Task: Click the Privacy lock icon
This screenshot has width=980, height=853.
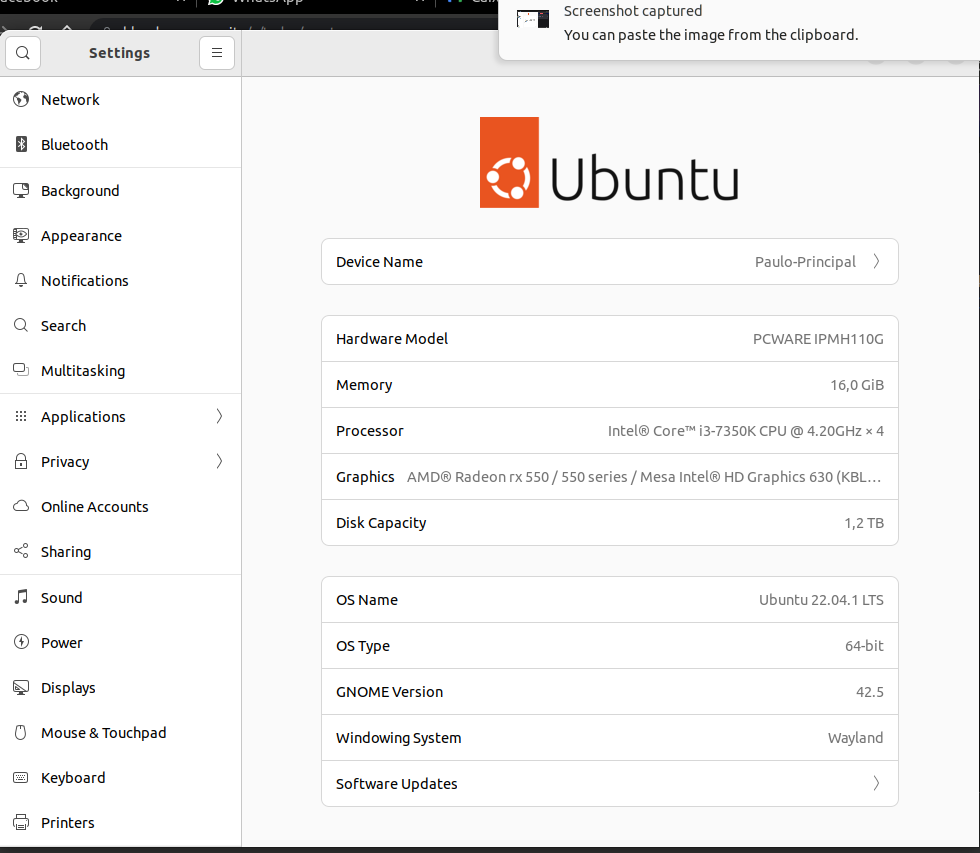Action: tap(21, 461)
